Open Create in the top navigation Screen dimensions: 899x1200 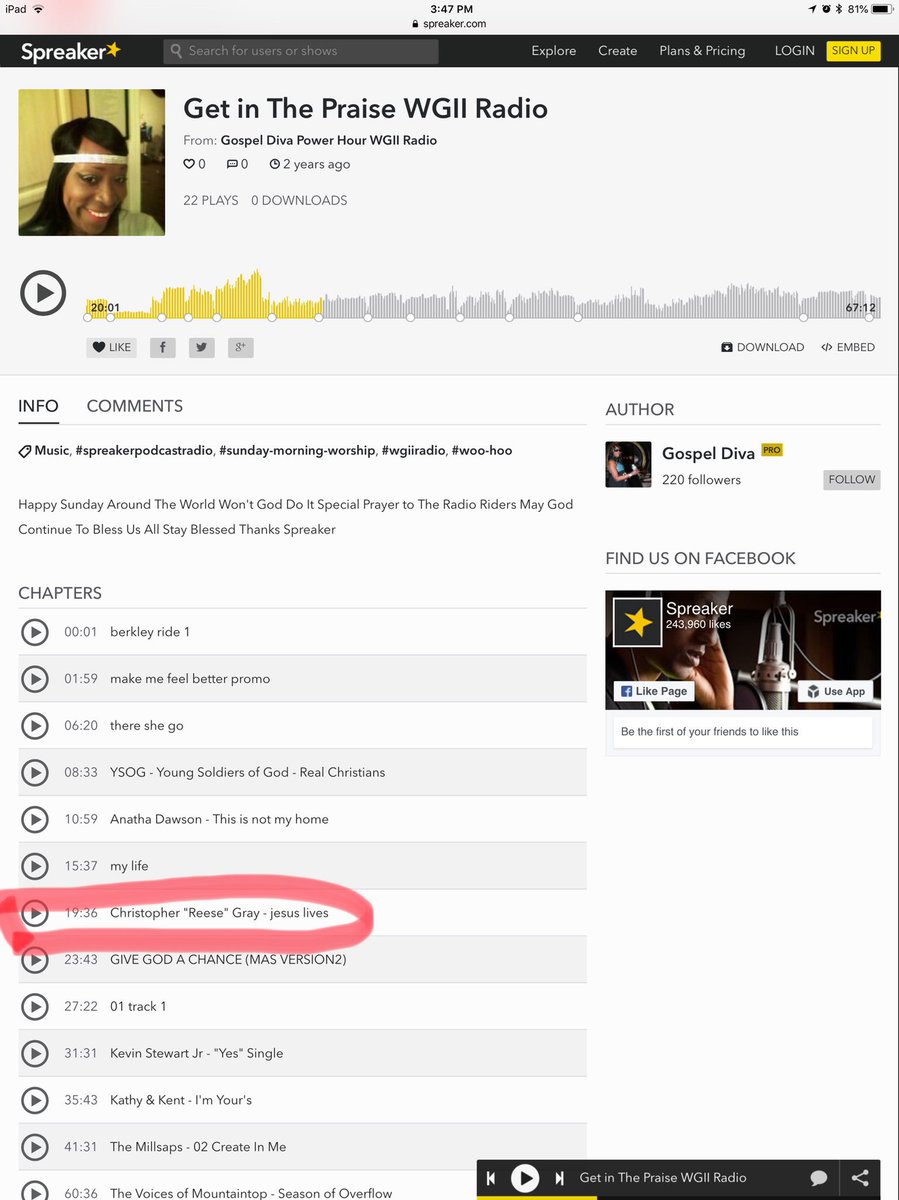(617, 51)
